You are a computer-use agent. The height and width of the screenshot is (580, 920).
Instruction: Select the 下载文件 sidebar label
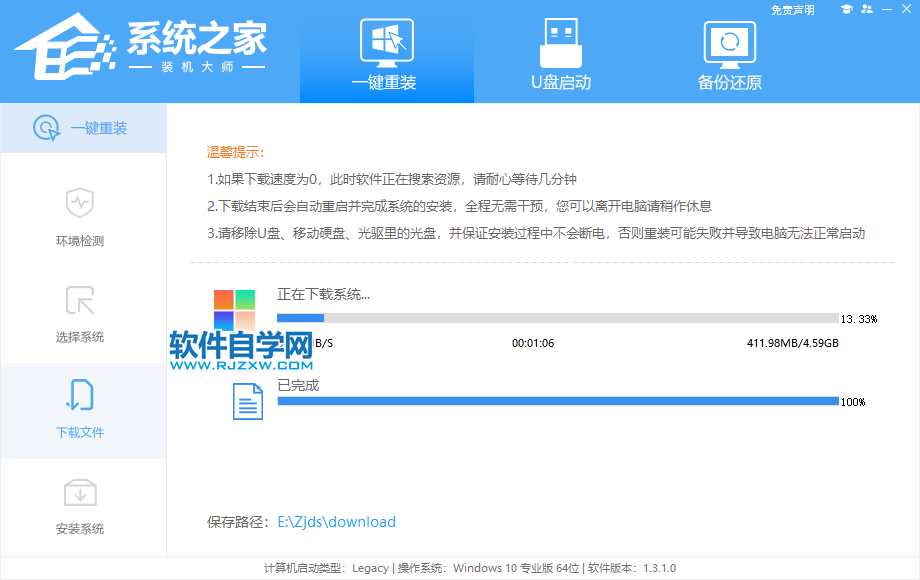point(80,433)
